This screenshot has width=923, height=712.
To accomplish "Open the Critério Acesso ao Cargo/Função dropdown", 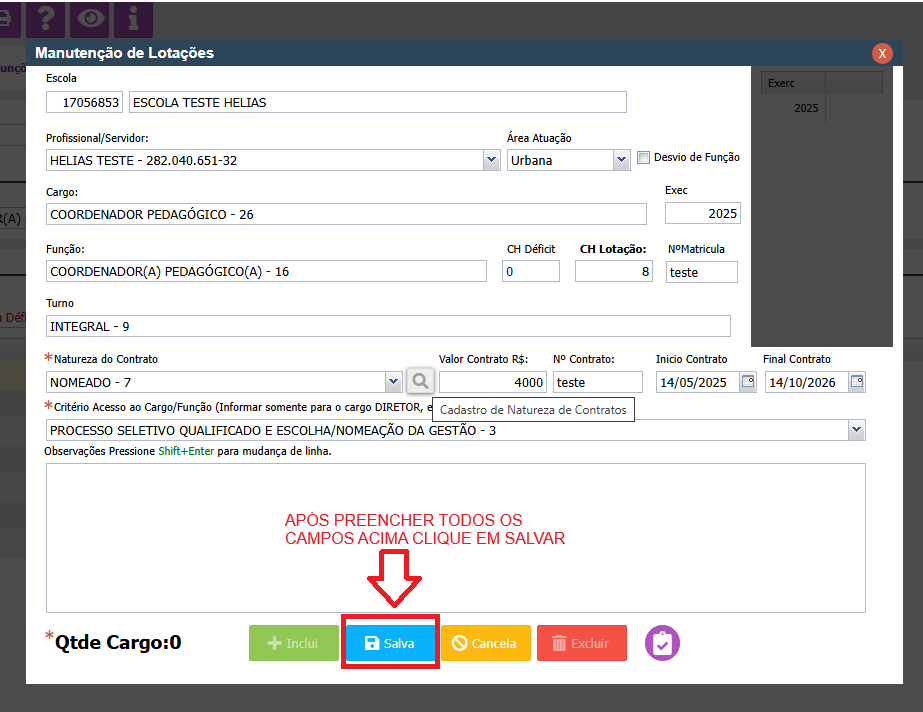I will tap(856, 429).
